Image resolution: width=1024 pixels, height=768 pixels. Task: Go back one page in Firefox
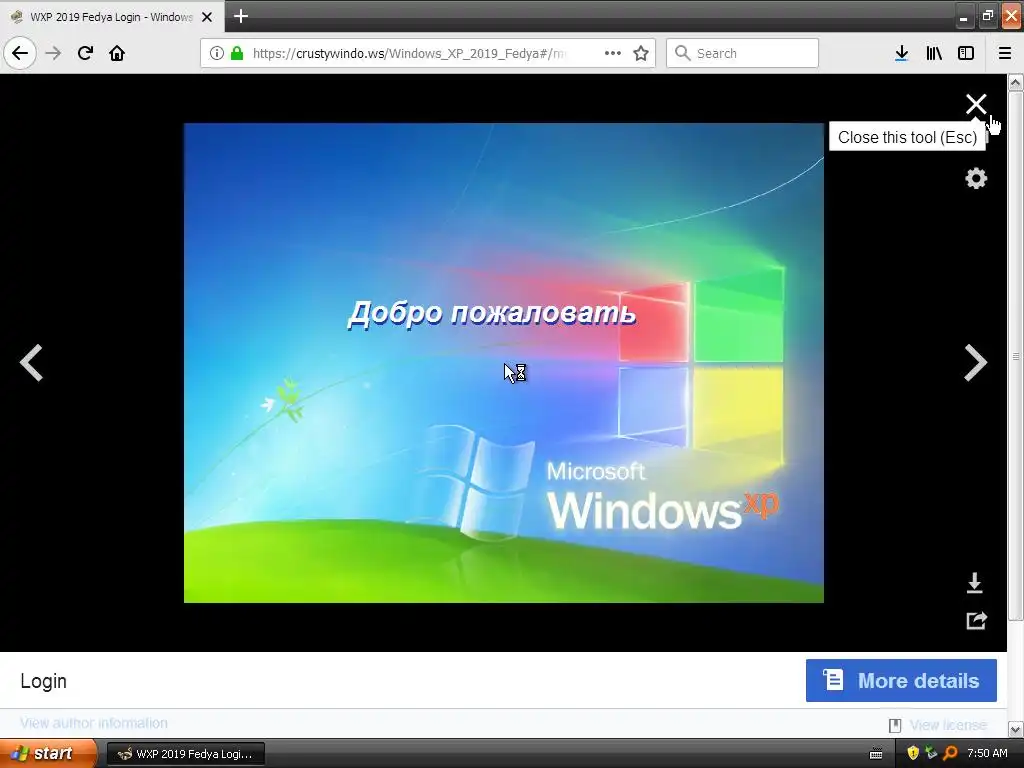pyautogui.click(x=20, y=53)
